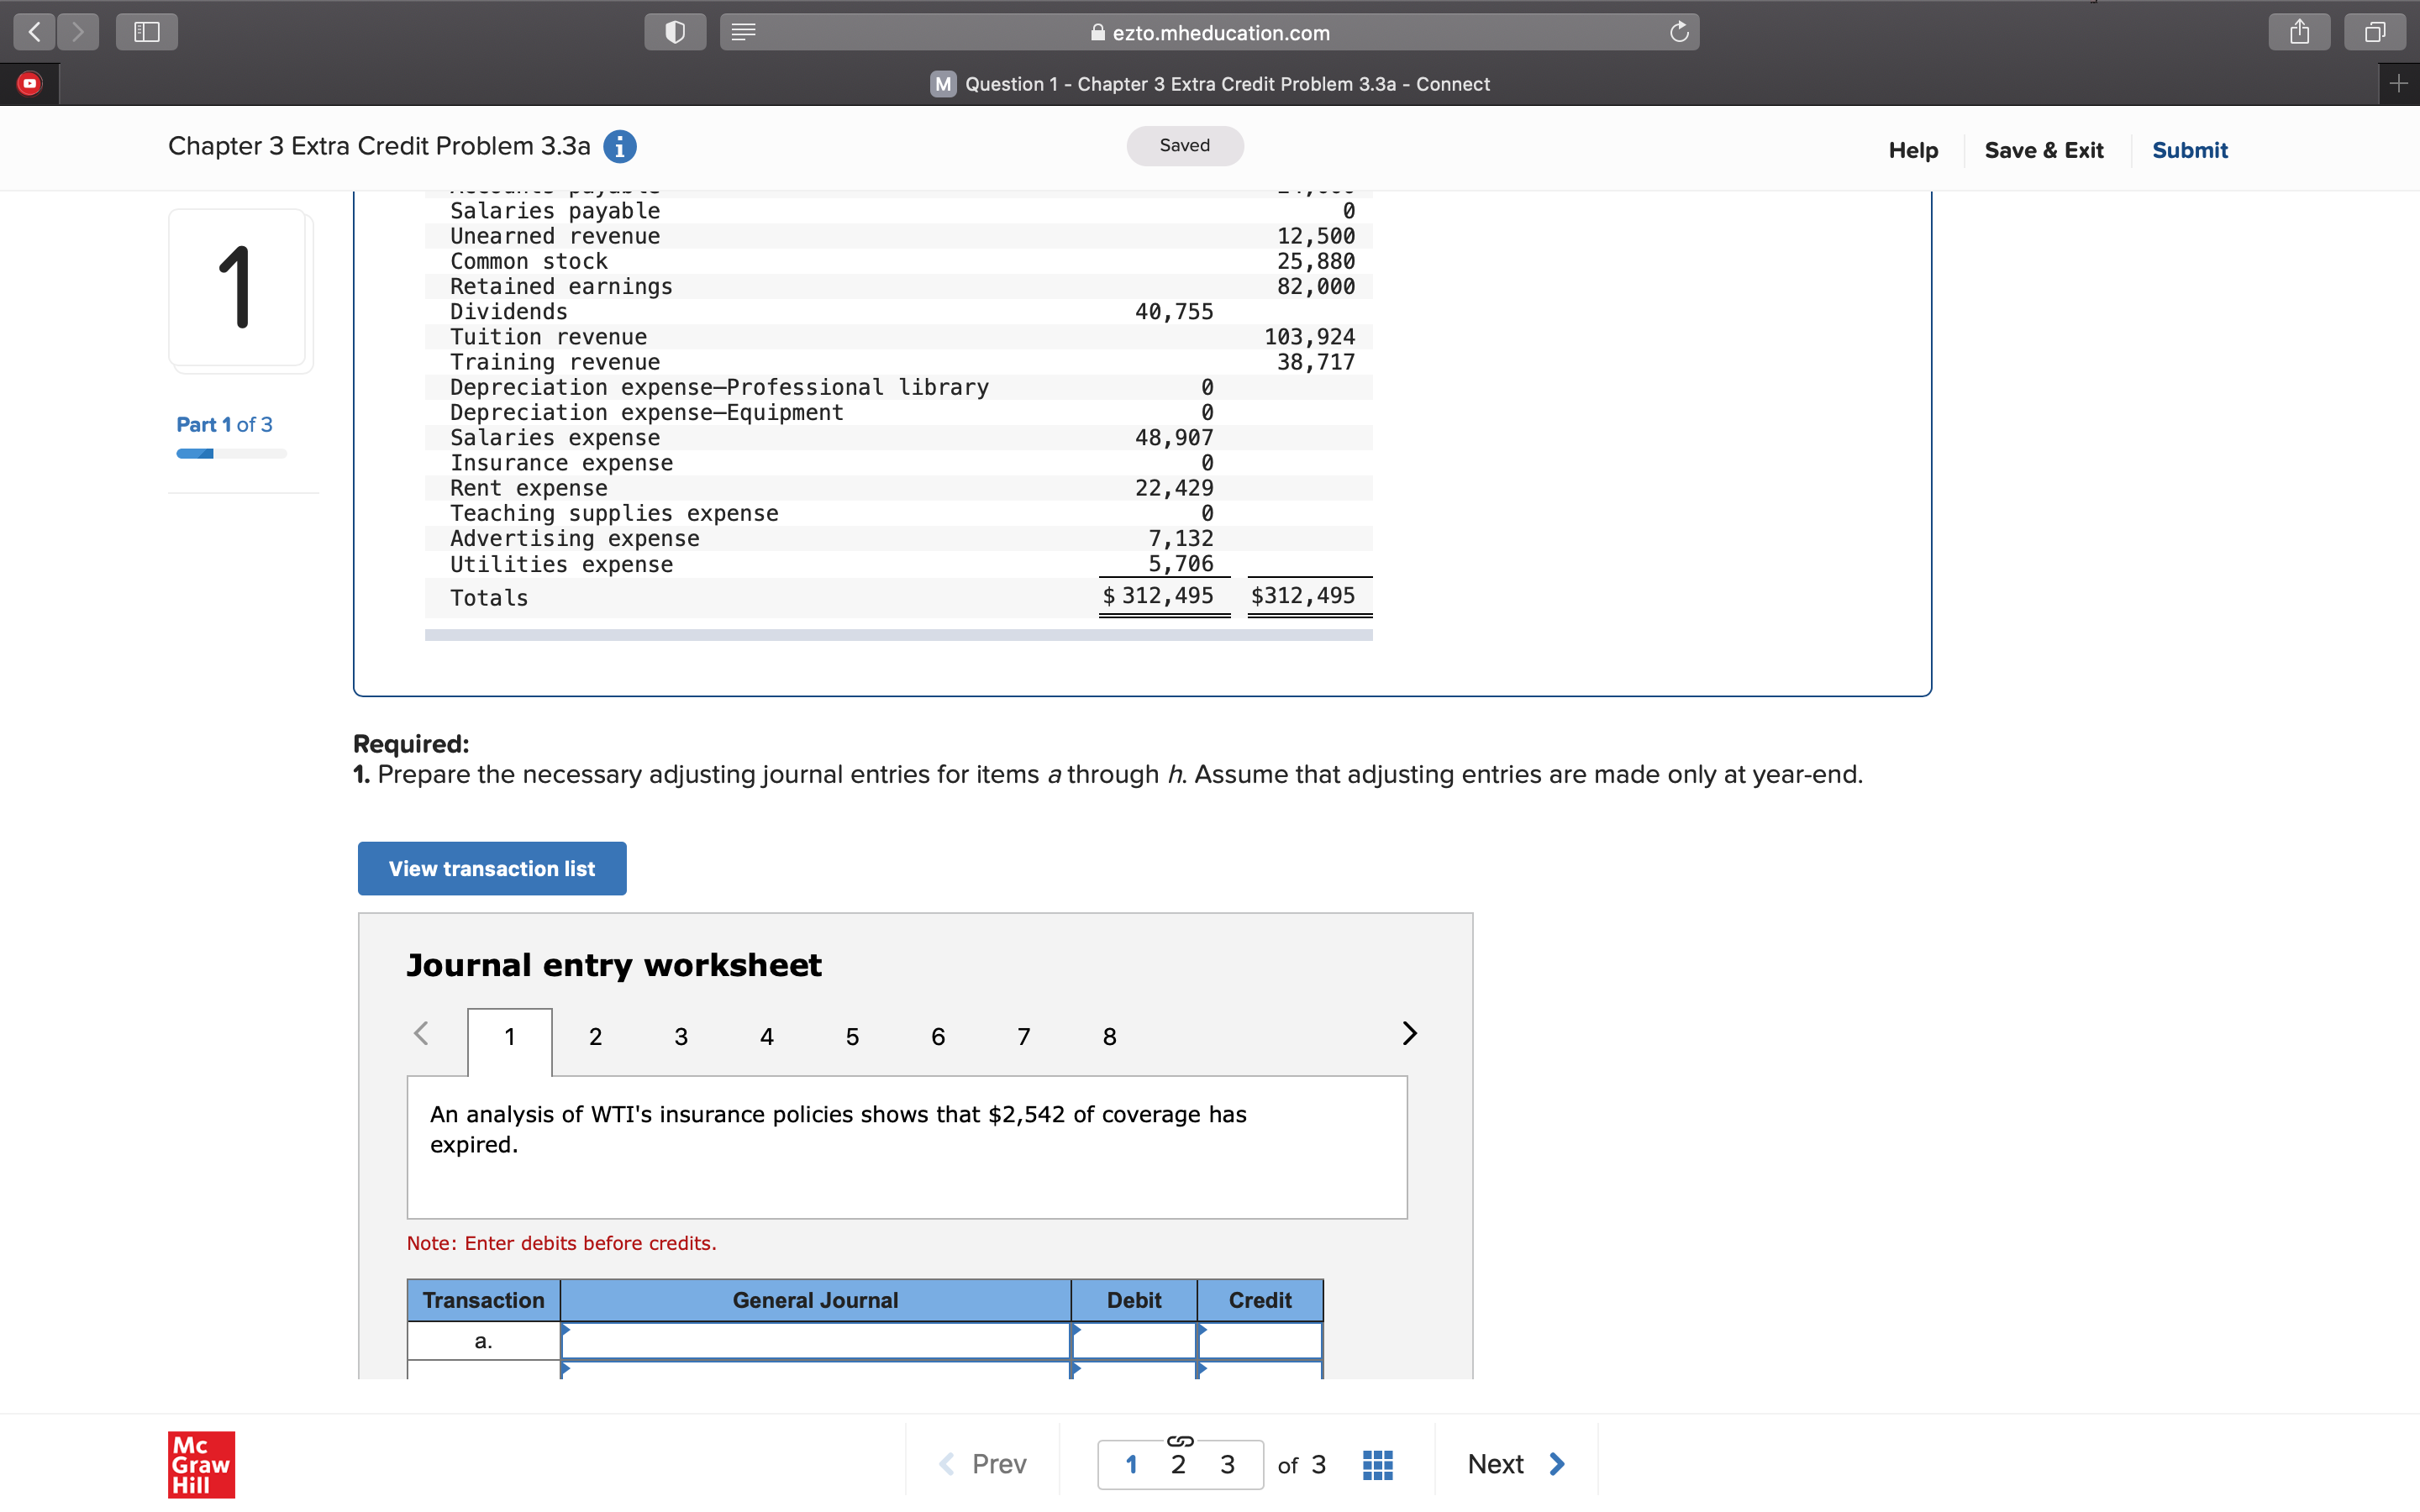This screenshot has height=1512, width=2420.
Task: Go to next journal entry arrow
Action: [1409, 1033]
